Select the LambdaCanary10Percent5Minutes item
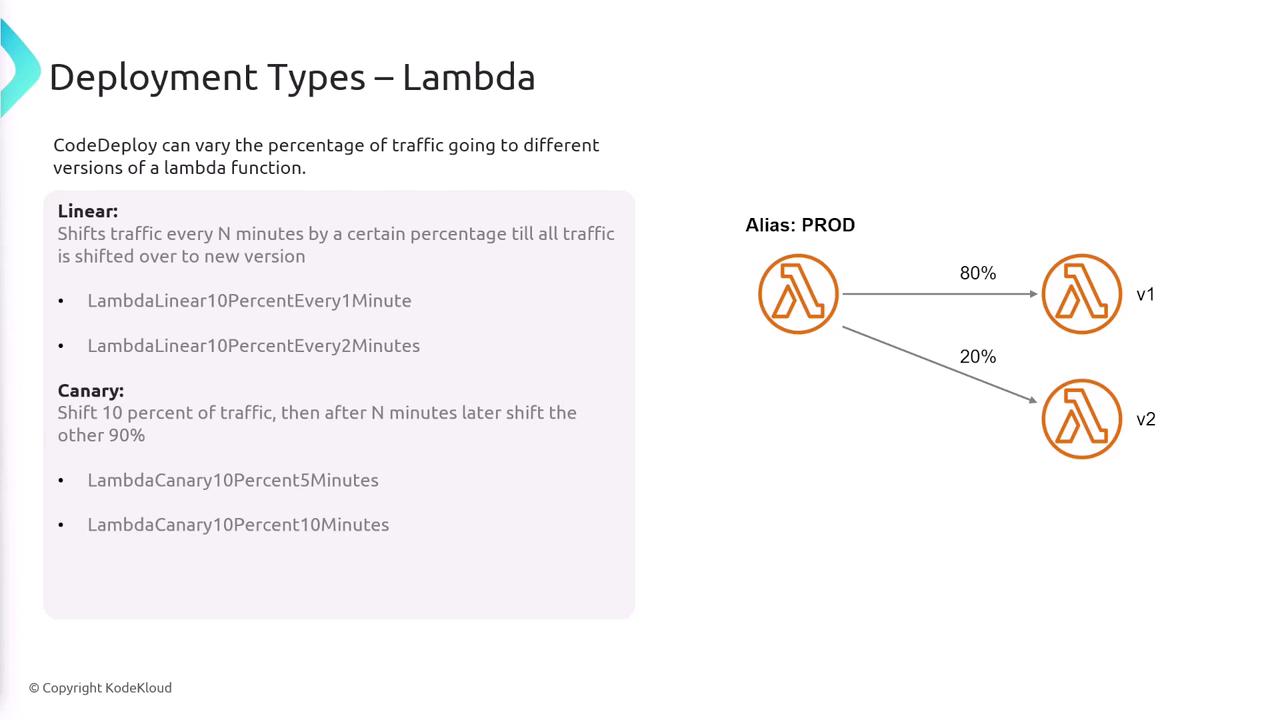 point(233,480)
